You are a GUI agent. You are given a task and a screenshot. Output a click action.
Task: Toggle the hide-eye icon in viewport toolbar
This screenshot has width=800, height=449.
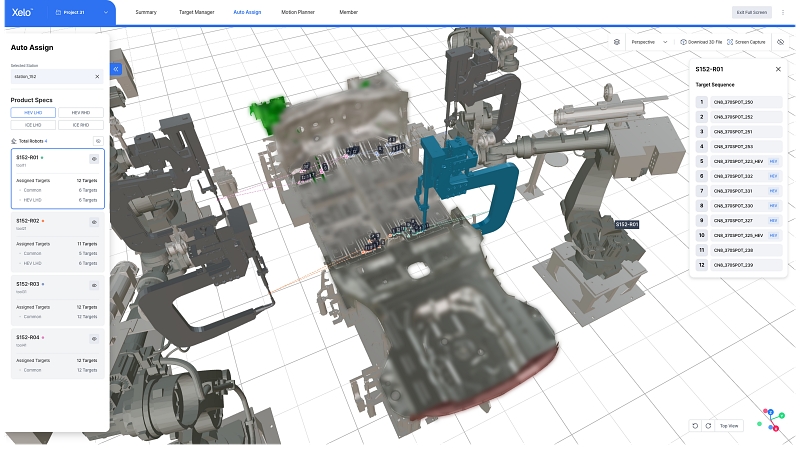[780, 42]
